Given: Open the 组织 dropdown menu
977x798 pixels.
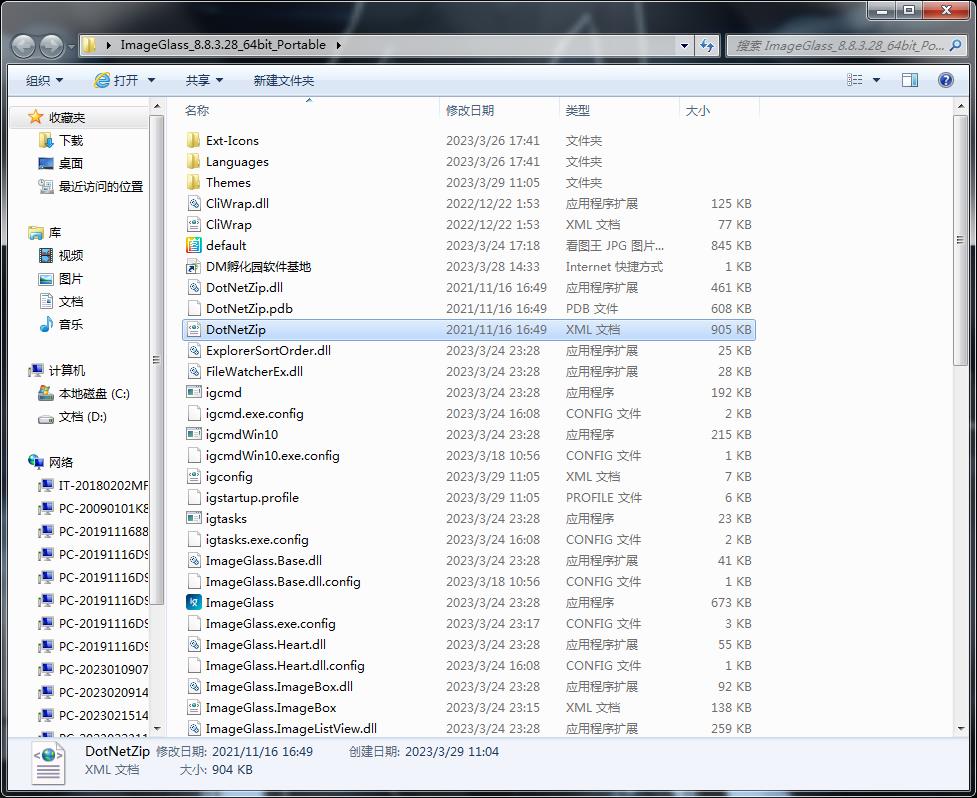Looking at the screenshot, I should pos(44,80).
